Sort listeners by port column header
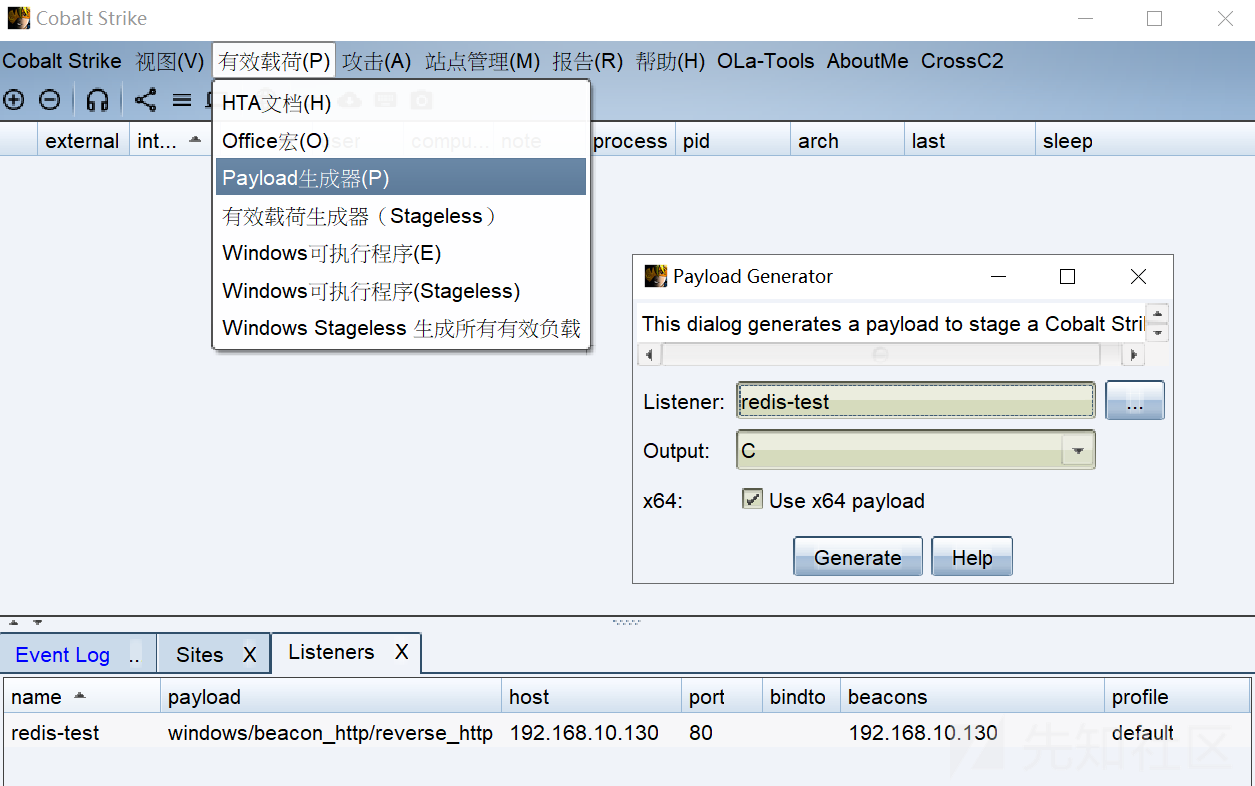The image size is (1255, 786). point(721,697)
